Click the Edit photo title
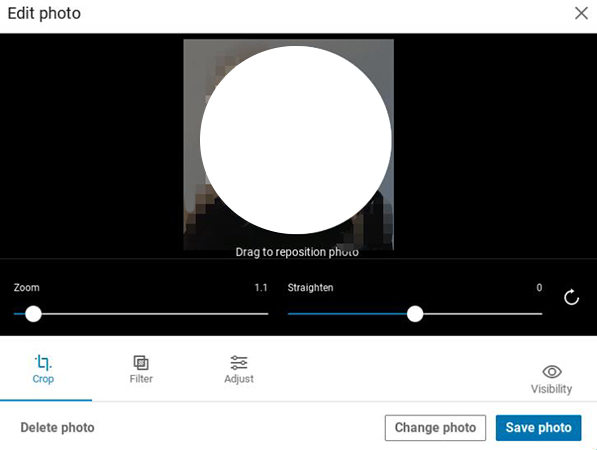This screenshot has height=450, width=597. [44, 13]
